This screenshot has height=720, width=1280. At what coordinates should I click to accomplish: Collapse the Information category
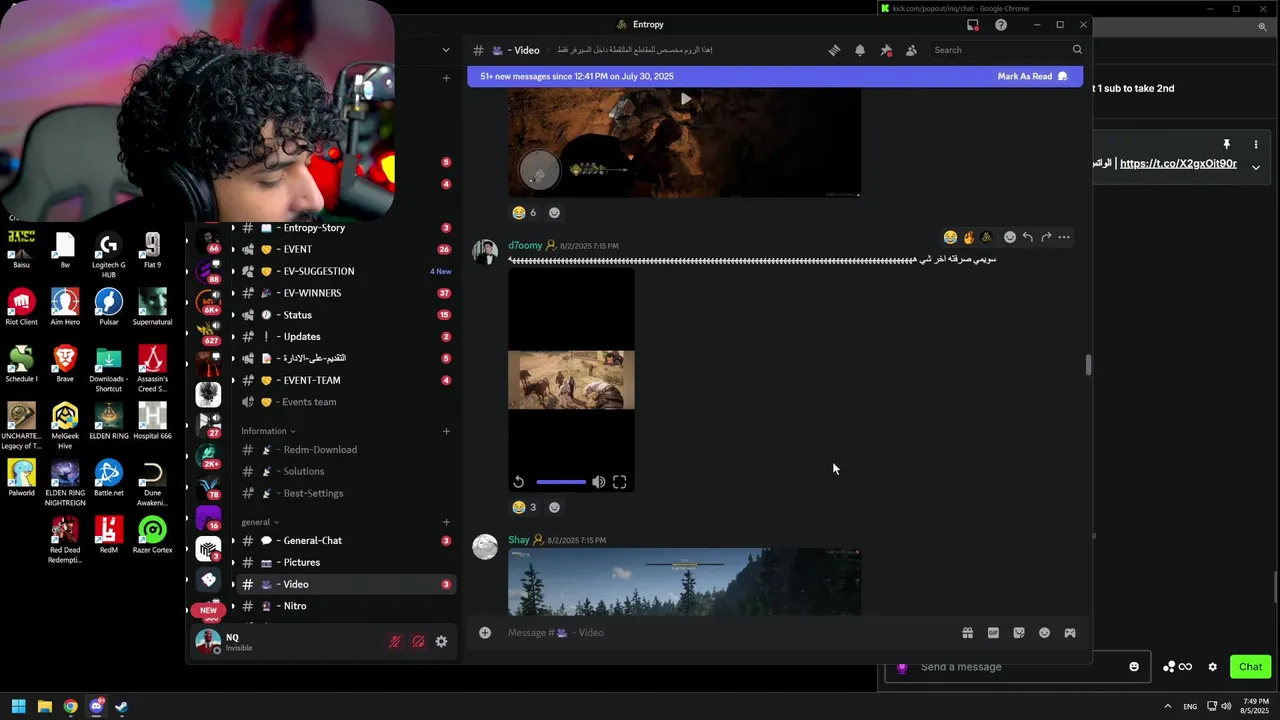click(268, 431)
